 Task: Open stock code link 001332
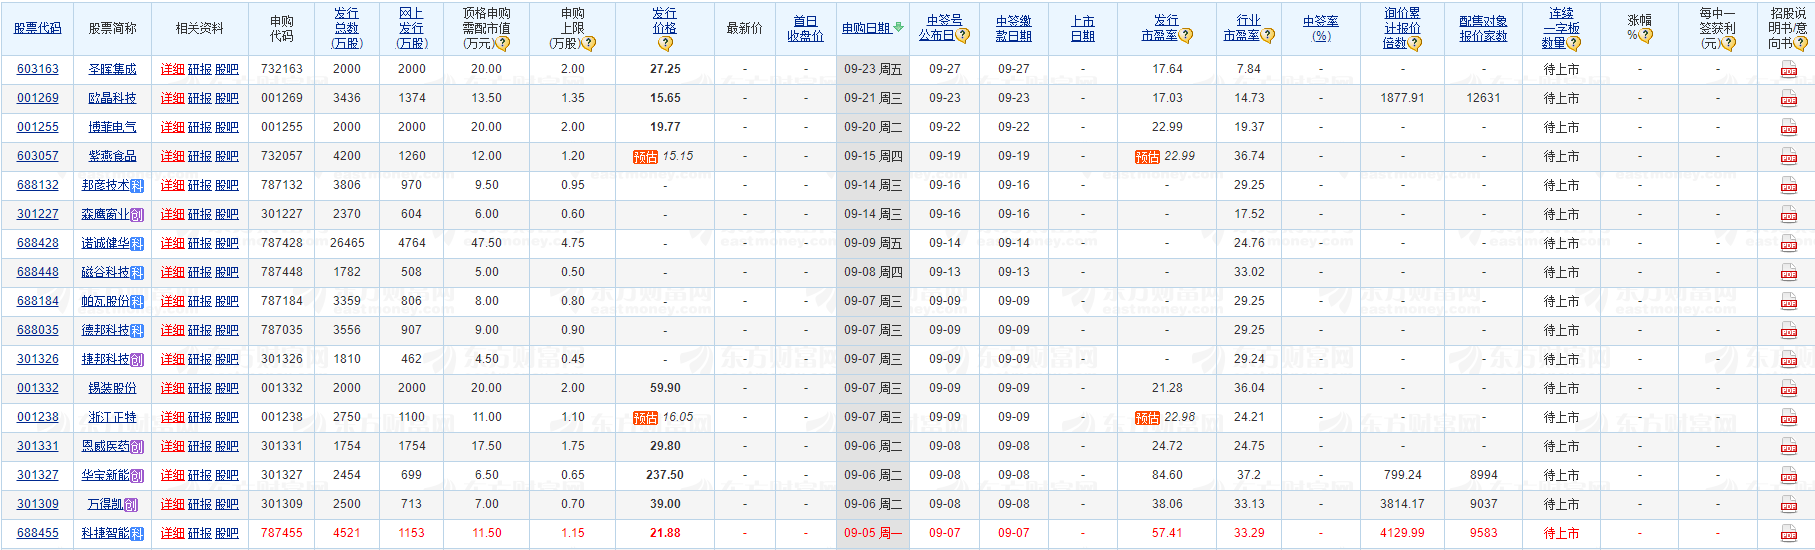click(38, 388)
